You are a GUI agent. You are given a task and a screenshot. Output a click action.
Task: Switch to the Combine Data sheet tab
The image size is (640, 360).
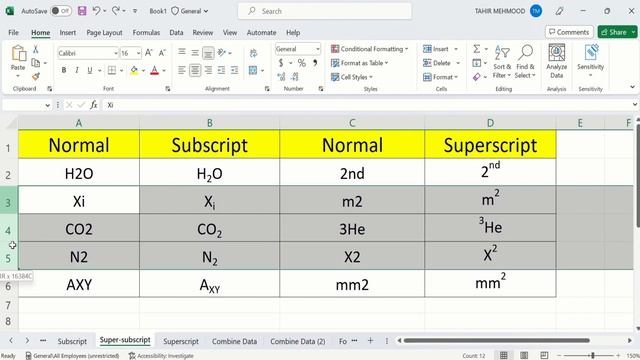click(x=234, y=341)
